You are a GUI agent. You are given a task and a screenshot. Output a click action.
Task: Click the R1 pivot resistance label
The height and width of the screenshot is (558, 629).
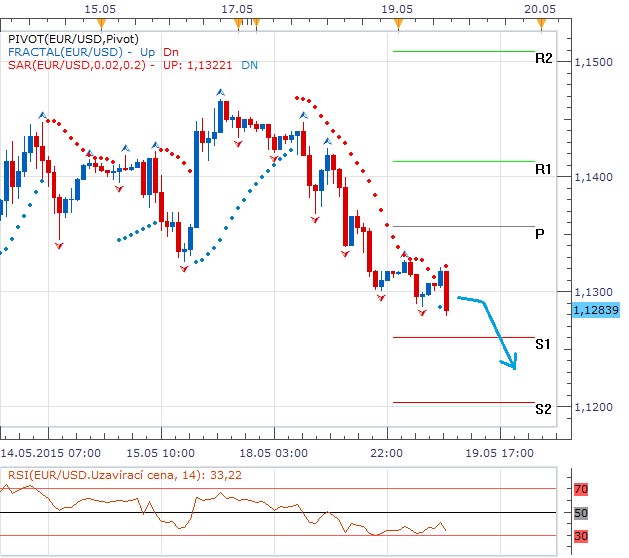click(x=543, y=170)
